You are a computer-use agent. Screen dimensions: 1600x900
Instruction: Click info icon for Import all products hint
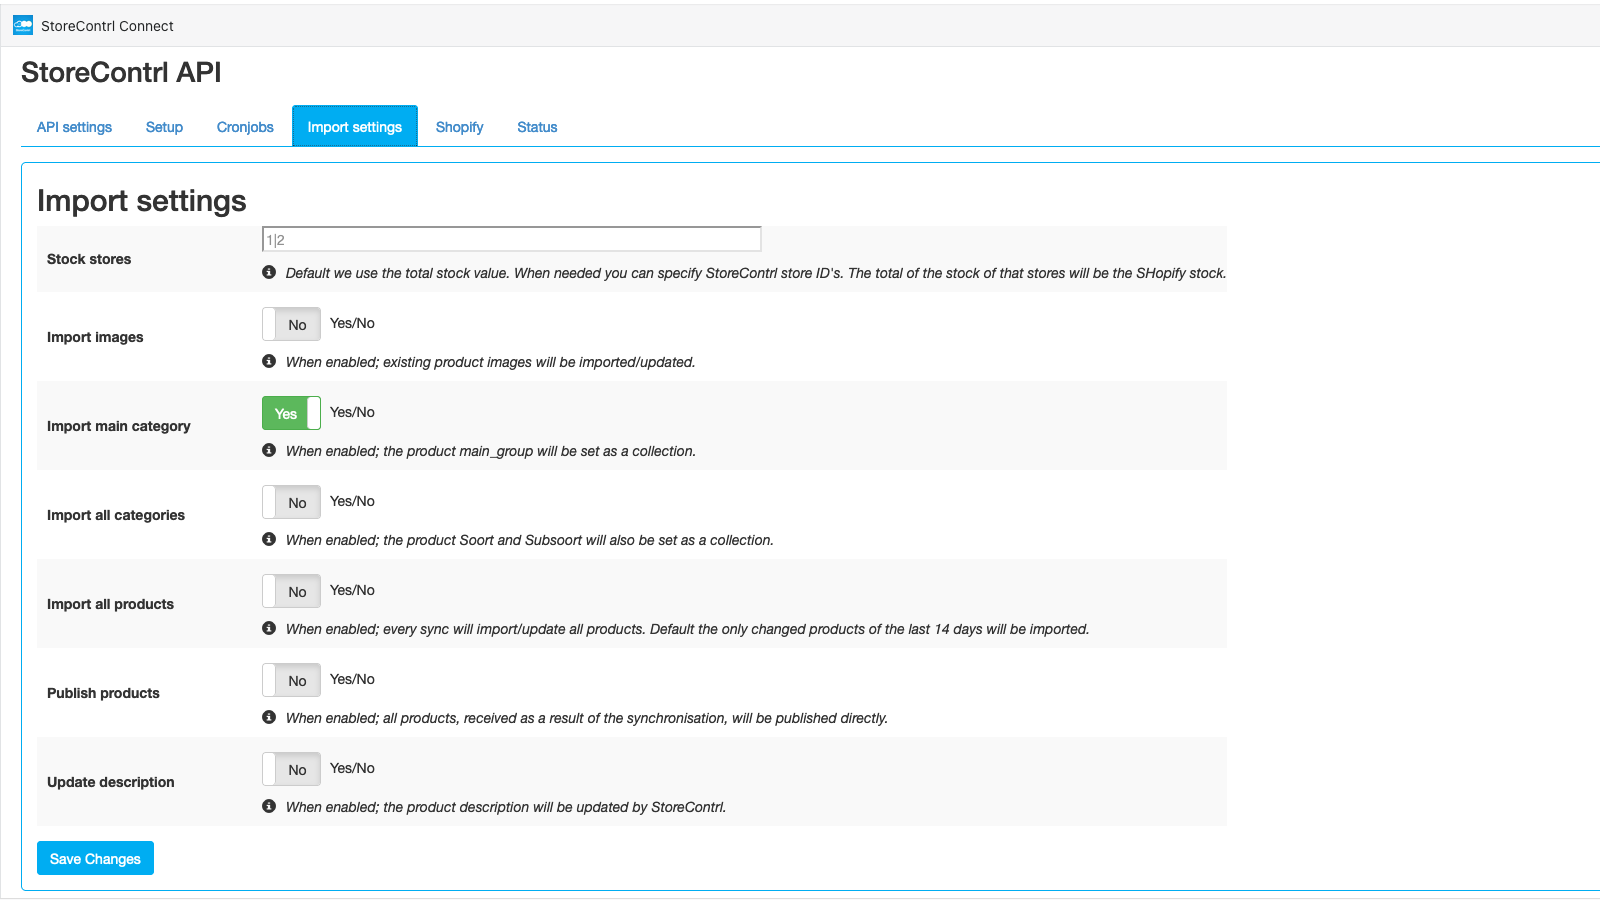[x=269, y=628]
